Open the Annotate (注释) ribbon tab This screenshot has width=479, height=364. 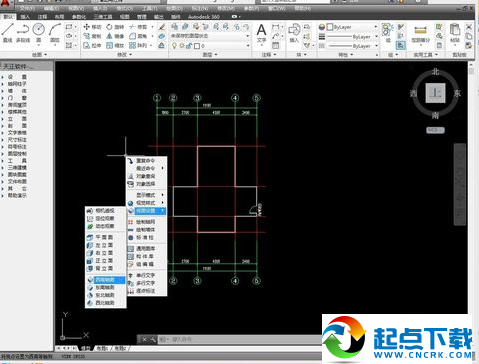tap(42, 17)
